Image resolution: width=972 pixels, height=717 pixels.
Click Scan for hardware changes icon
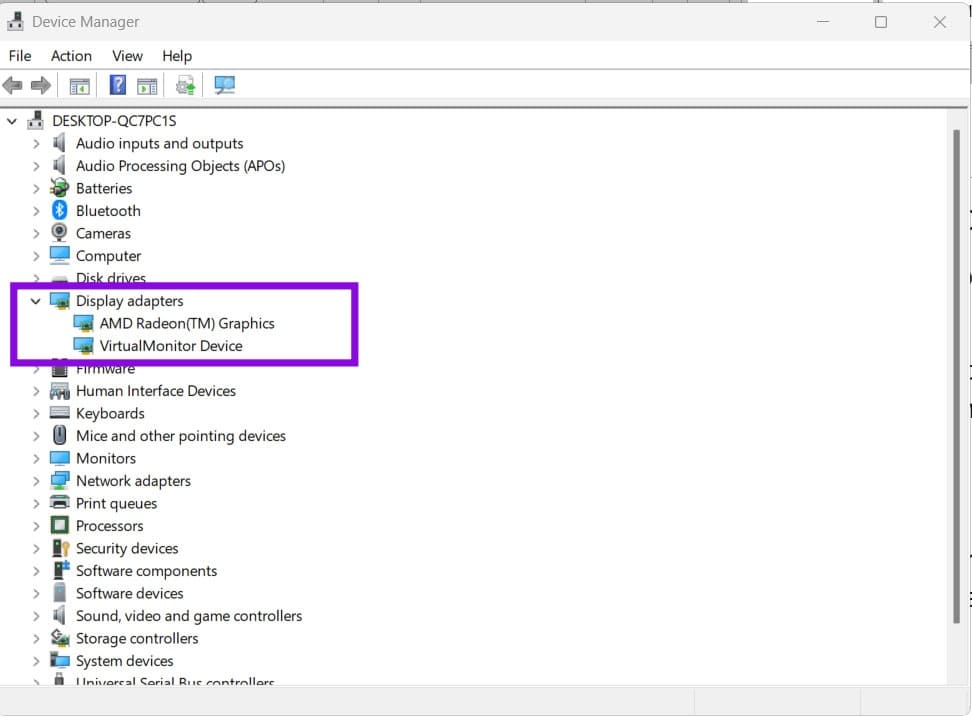pyautogui.click(x=224, y=85)
